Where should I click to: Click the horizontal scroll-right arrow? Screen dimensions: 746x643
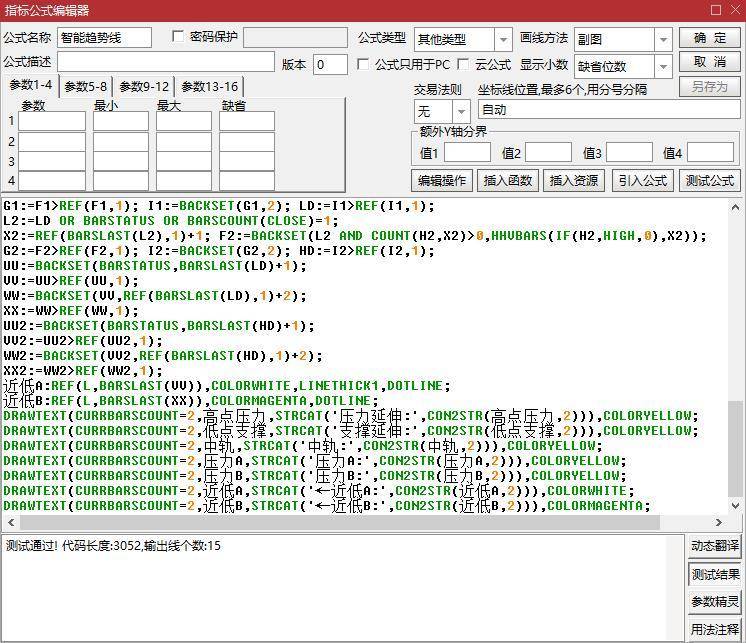[x=719, y=522]
